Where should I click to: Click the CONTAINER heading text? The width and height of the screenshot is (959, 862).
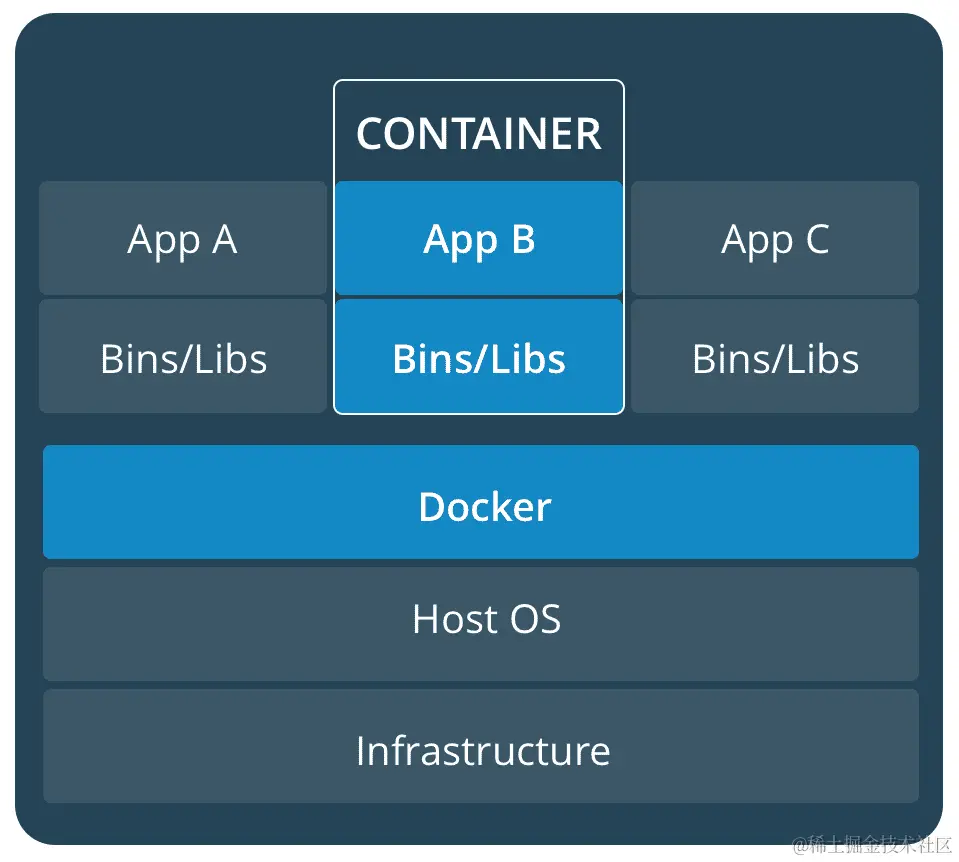(x=479, y=133)
